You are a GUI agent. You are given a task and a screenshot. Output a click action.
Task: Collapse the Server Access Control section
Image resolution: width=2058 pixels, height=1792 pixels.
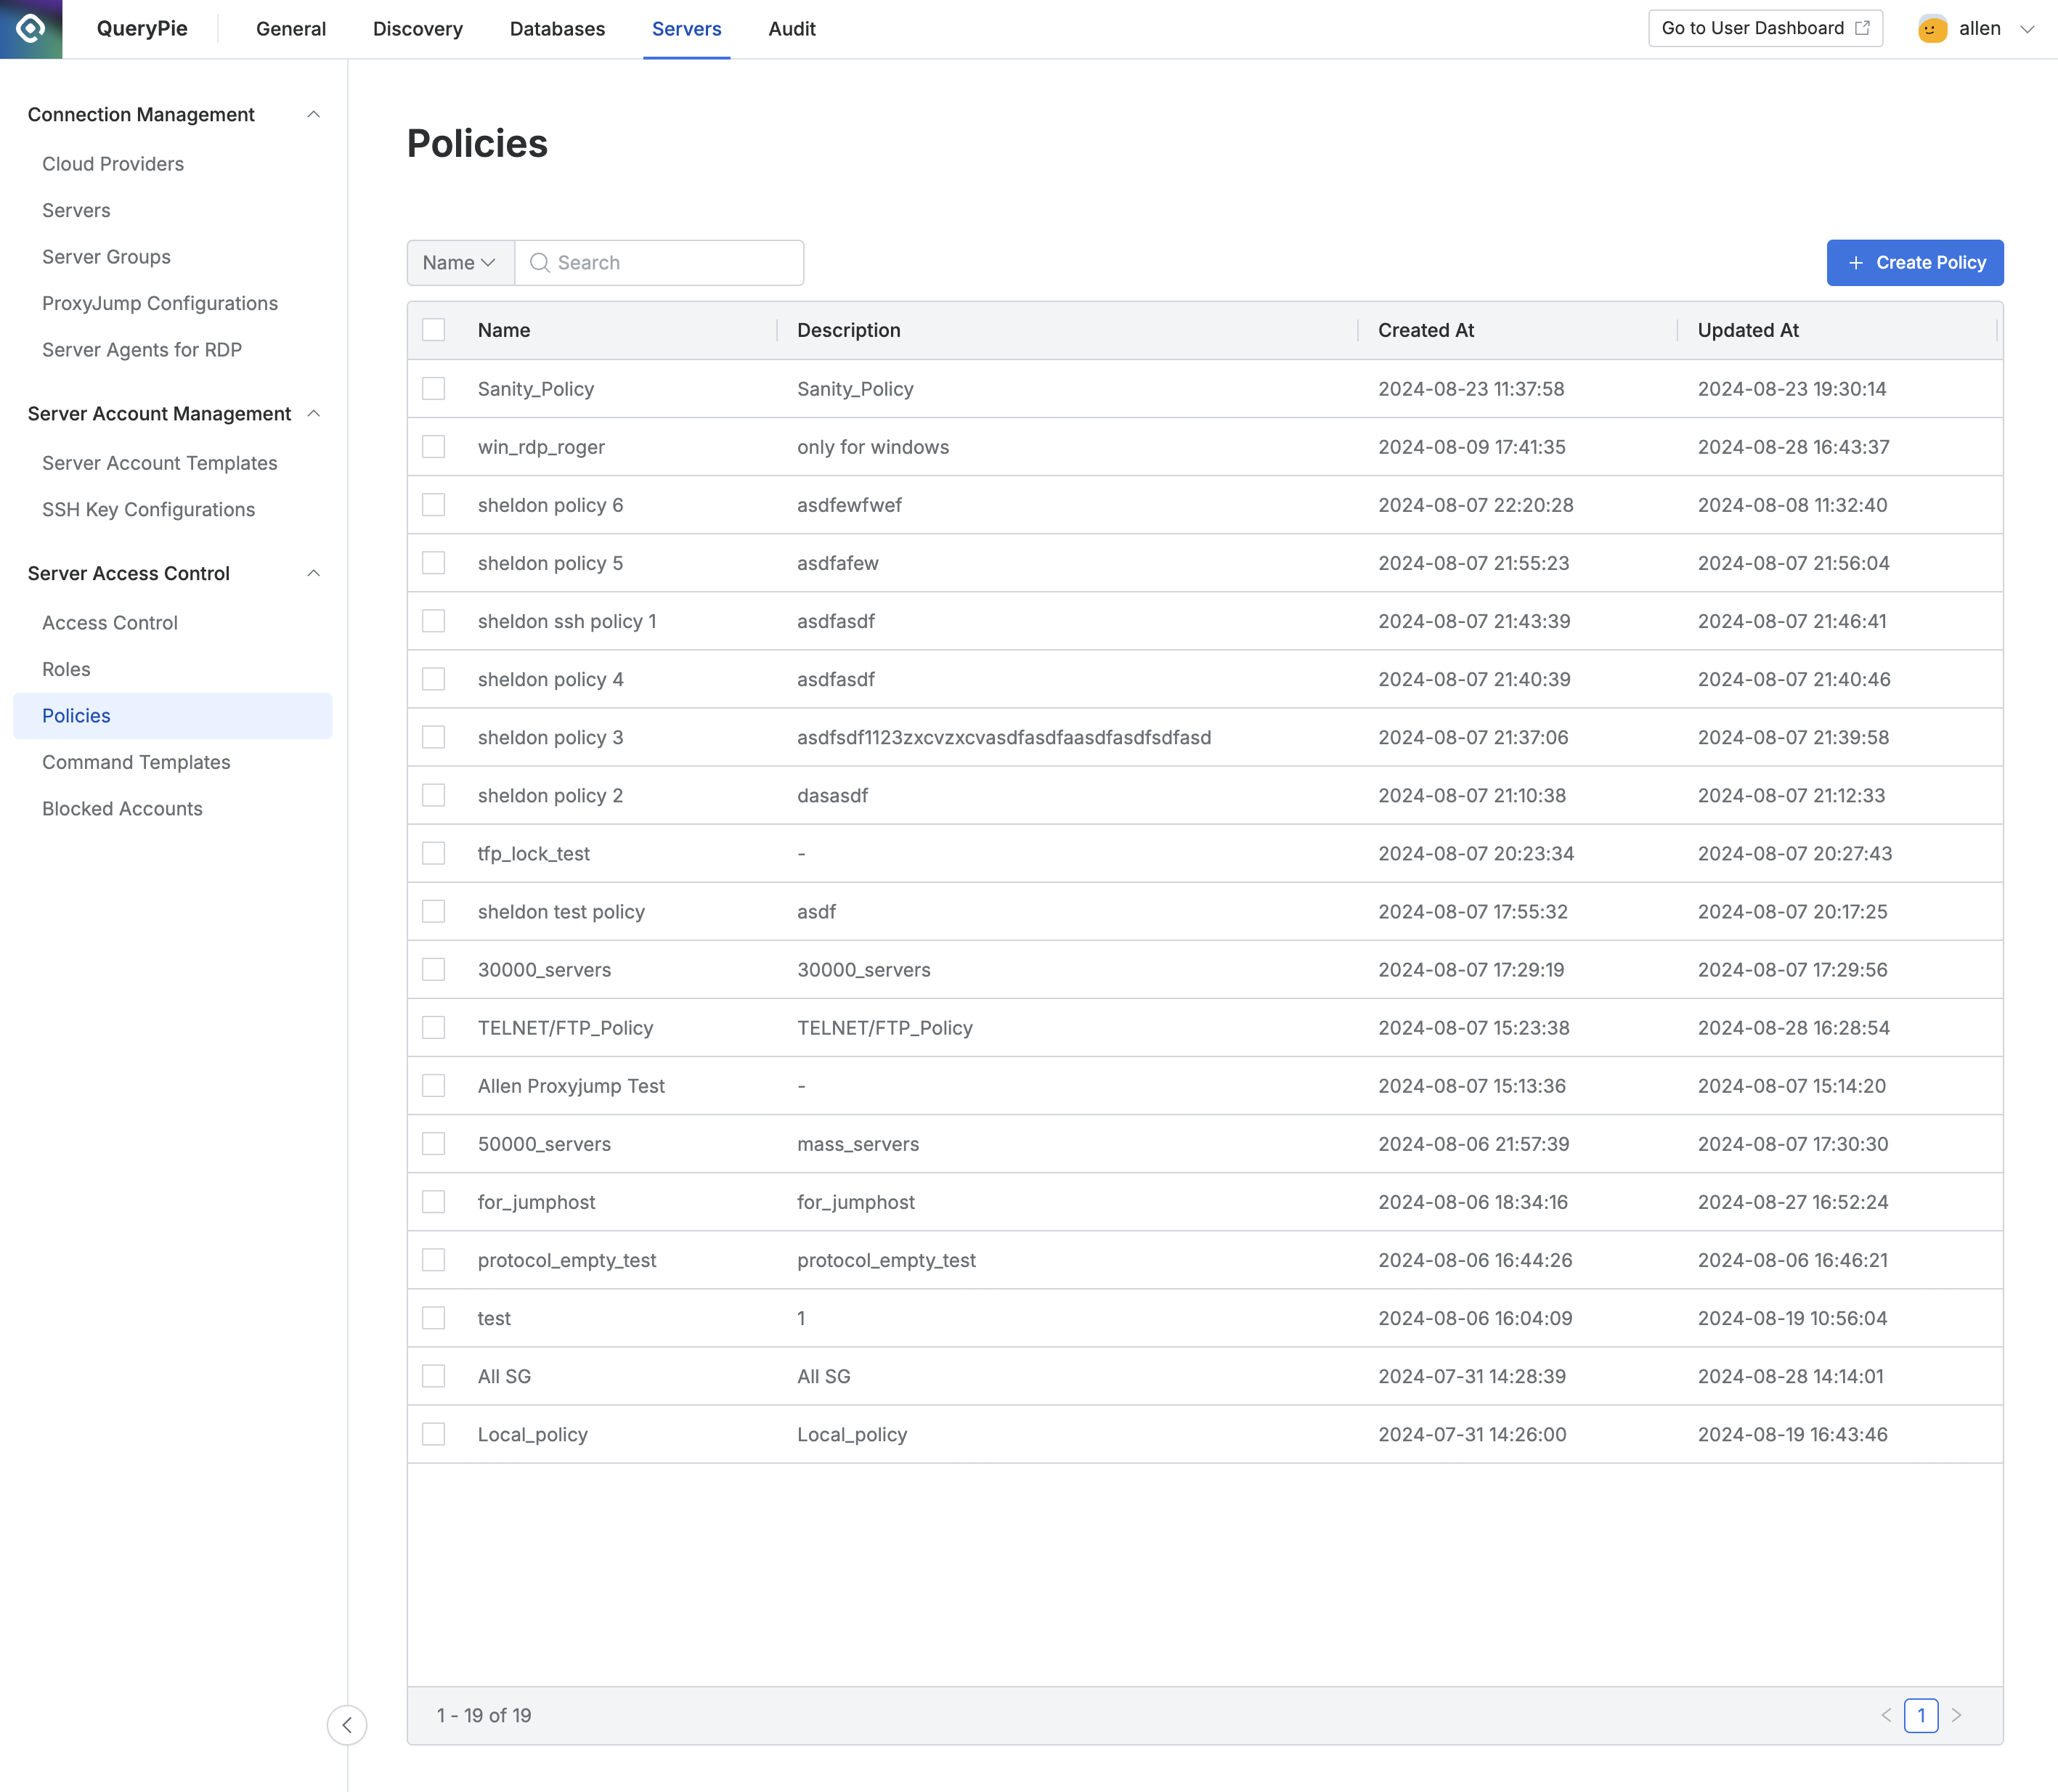tap(313, 573)
